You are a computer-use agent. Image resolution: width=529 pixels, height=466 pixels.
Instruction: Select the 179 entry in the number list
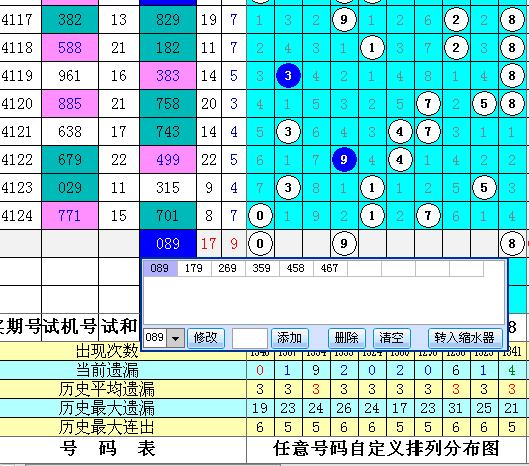(x=194, y=268)
